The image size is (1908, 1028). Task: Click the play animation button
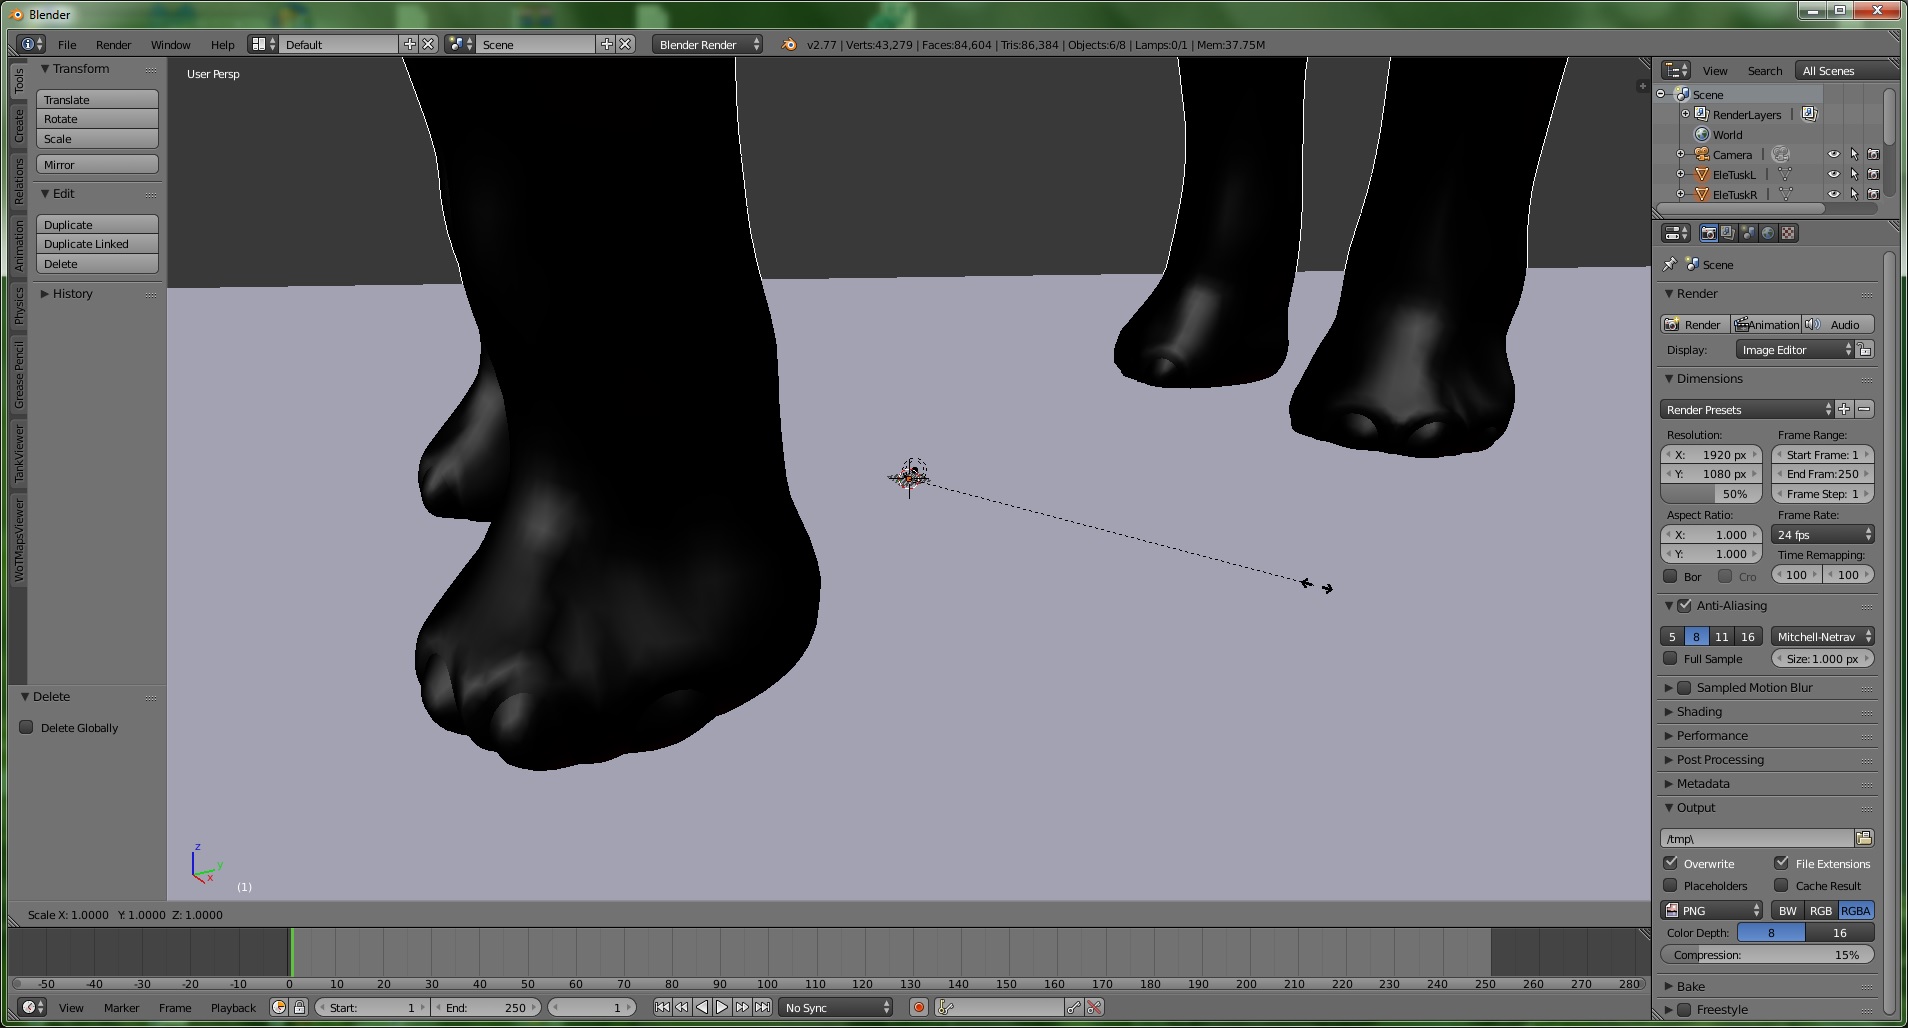(722, 1007)
